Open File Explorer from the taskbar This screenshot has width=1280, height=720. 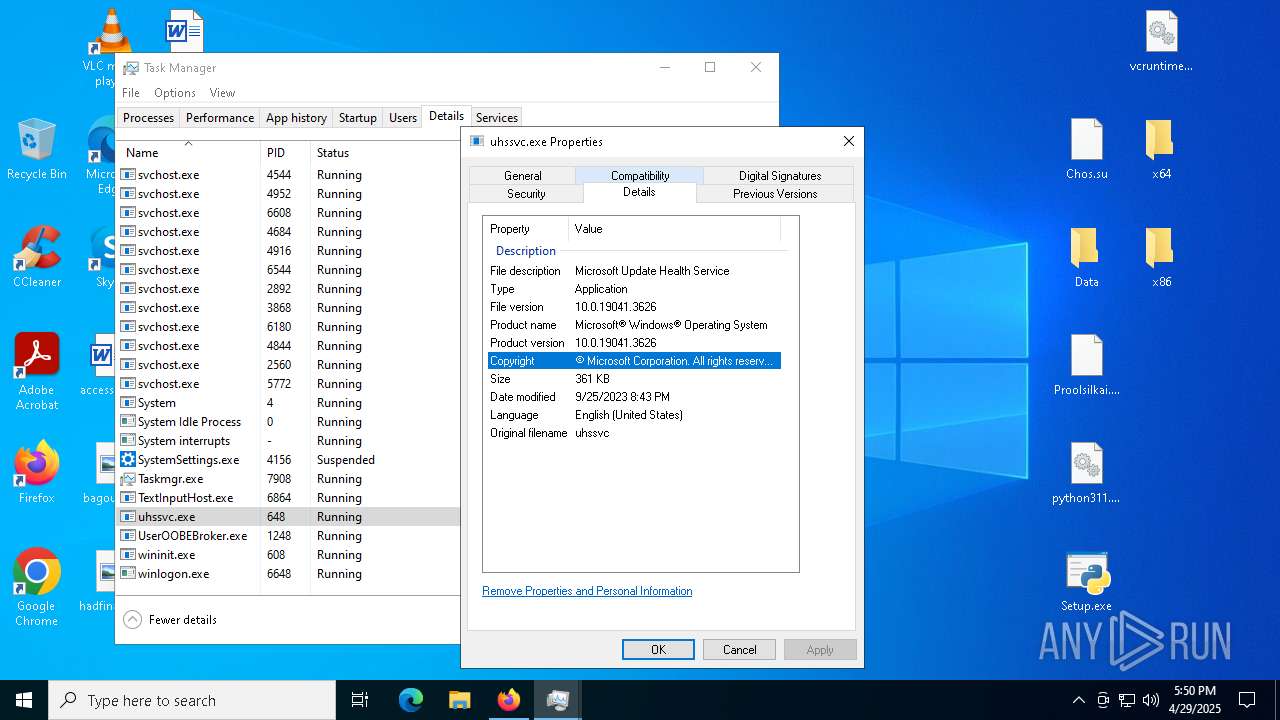(460, 700)
